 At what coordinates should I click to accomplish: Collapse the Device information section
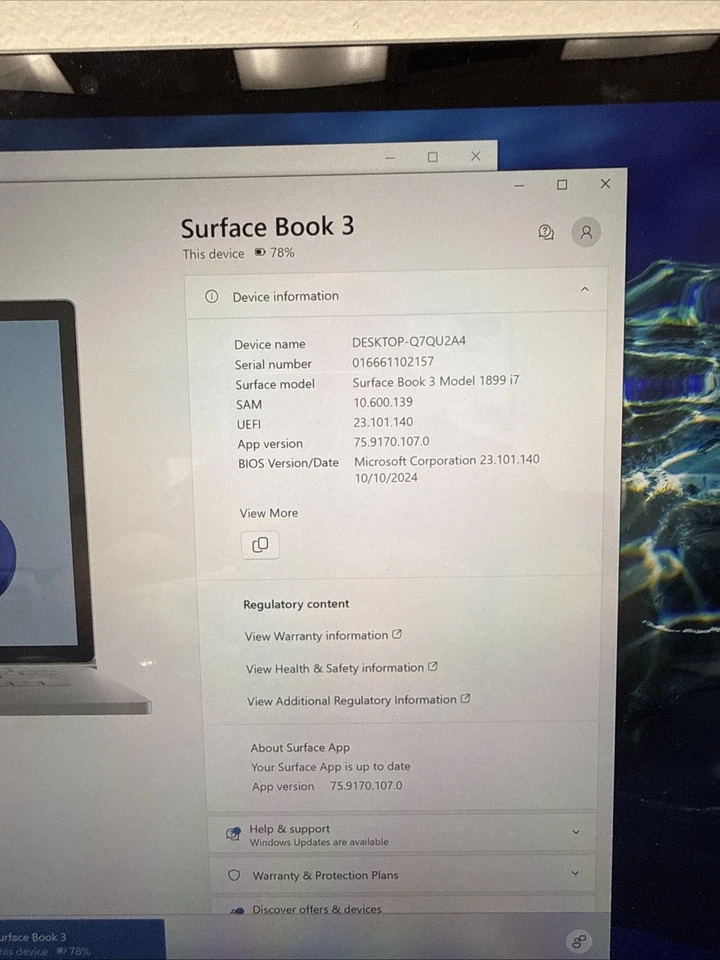[x=585, y=289]
